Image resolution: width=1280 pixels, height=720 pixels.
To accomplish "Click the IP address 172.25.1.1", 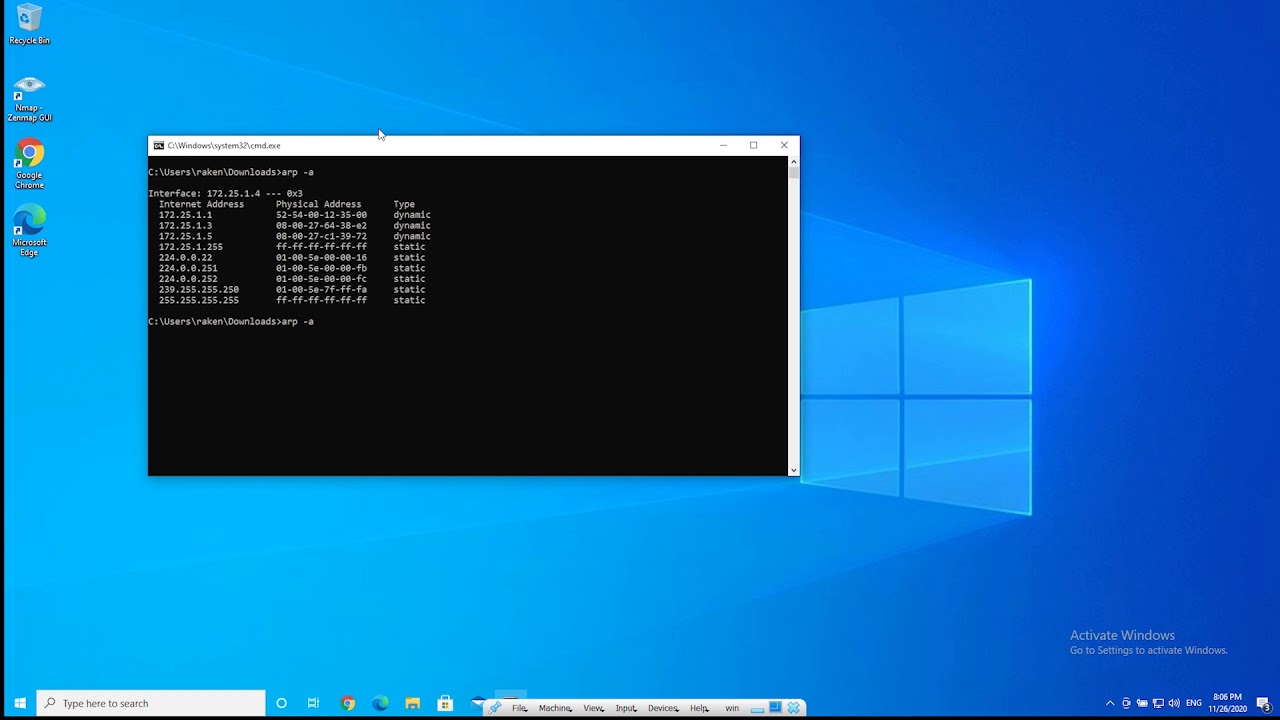I will tap(185, 215).
